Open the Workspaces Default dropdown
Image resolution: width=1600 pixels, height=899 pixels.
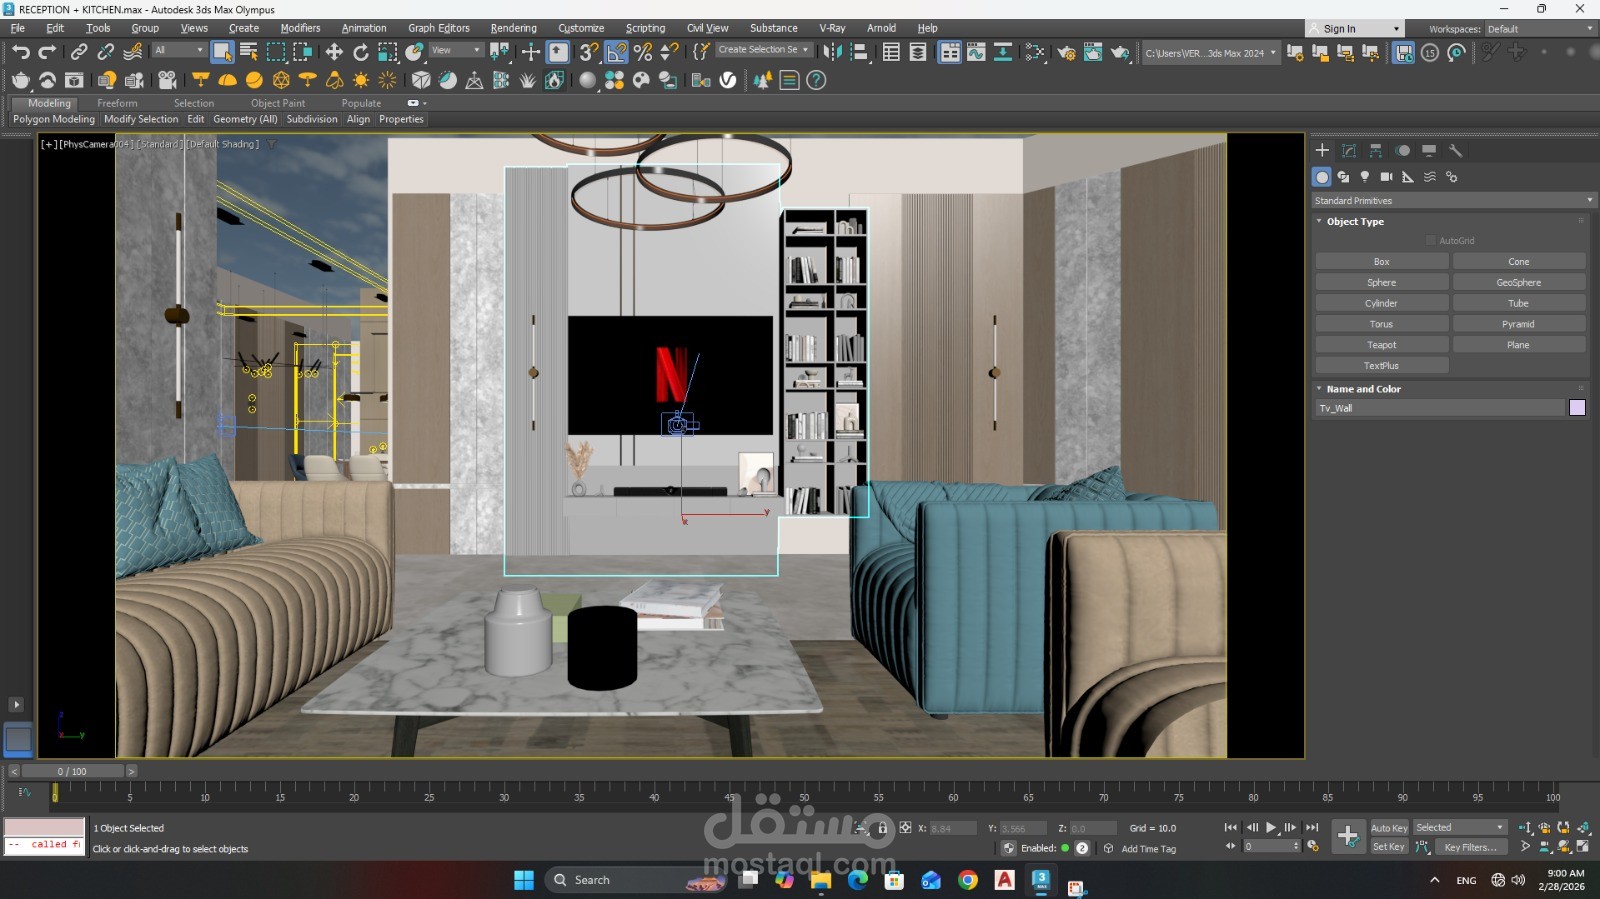(x=1539, y=29)
